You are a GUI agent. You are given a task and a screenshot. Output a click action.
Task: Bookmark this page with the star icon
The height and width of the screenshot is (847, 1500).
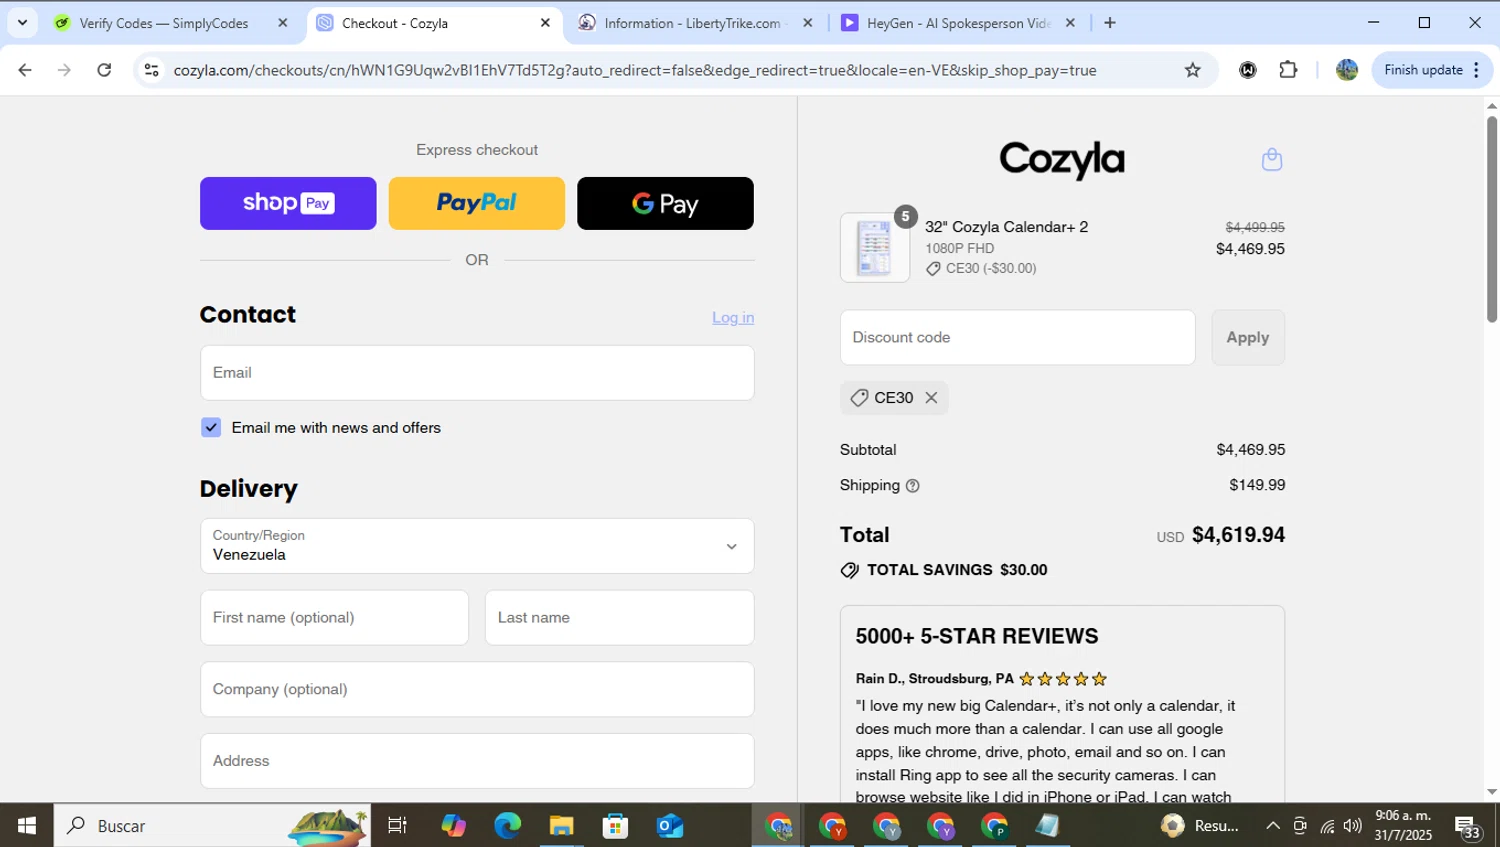click(1192, 70)
